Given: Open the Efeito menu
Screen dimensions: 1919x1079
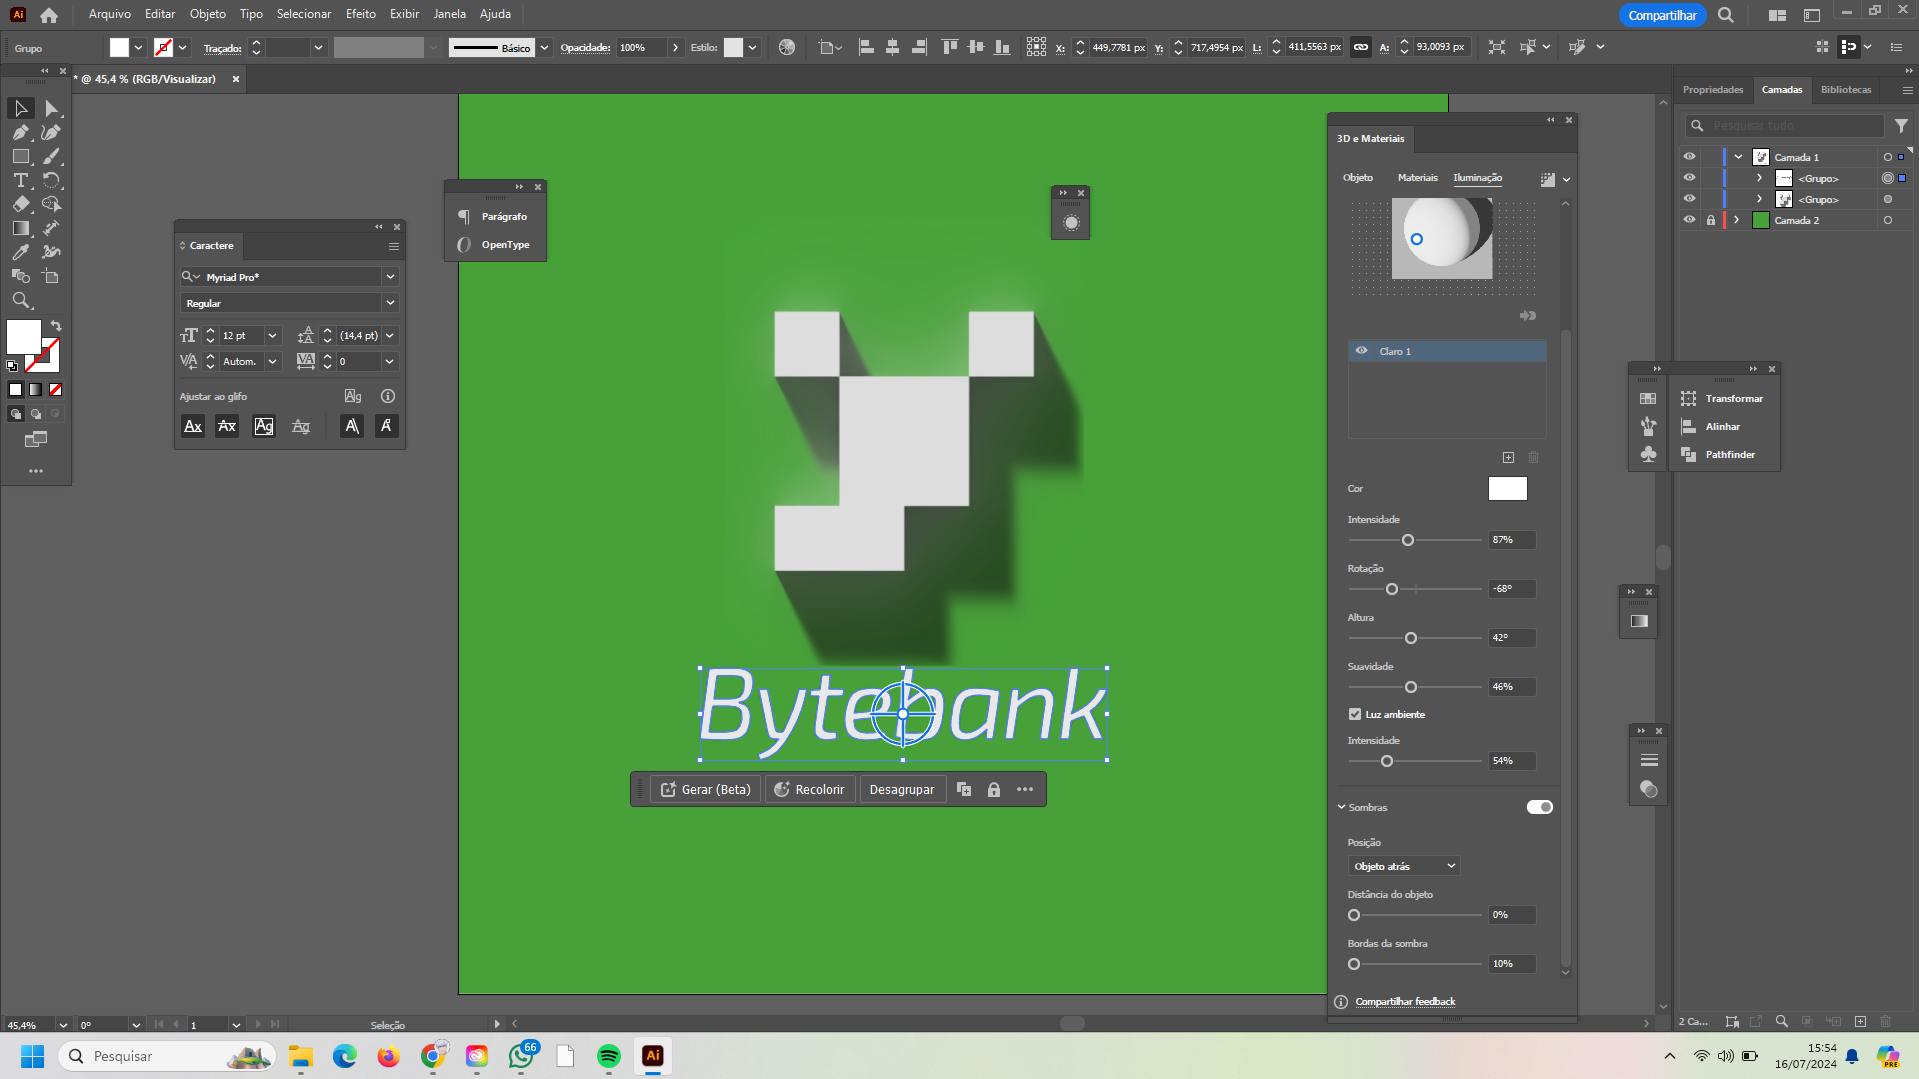Looking at the screenshot, I should coord(361,14).
